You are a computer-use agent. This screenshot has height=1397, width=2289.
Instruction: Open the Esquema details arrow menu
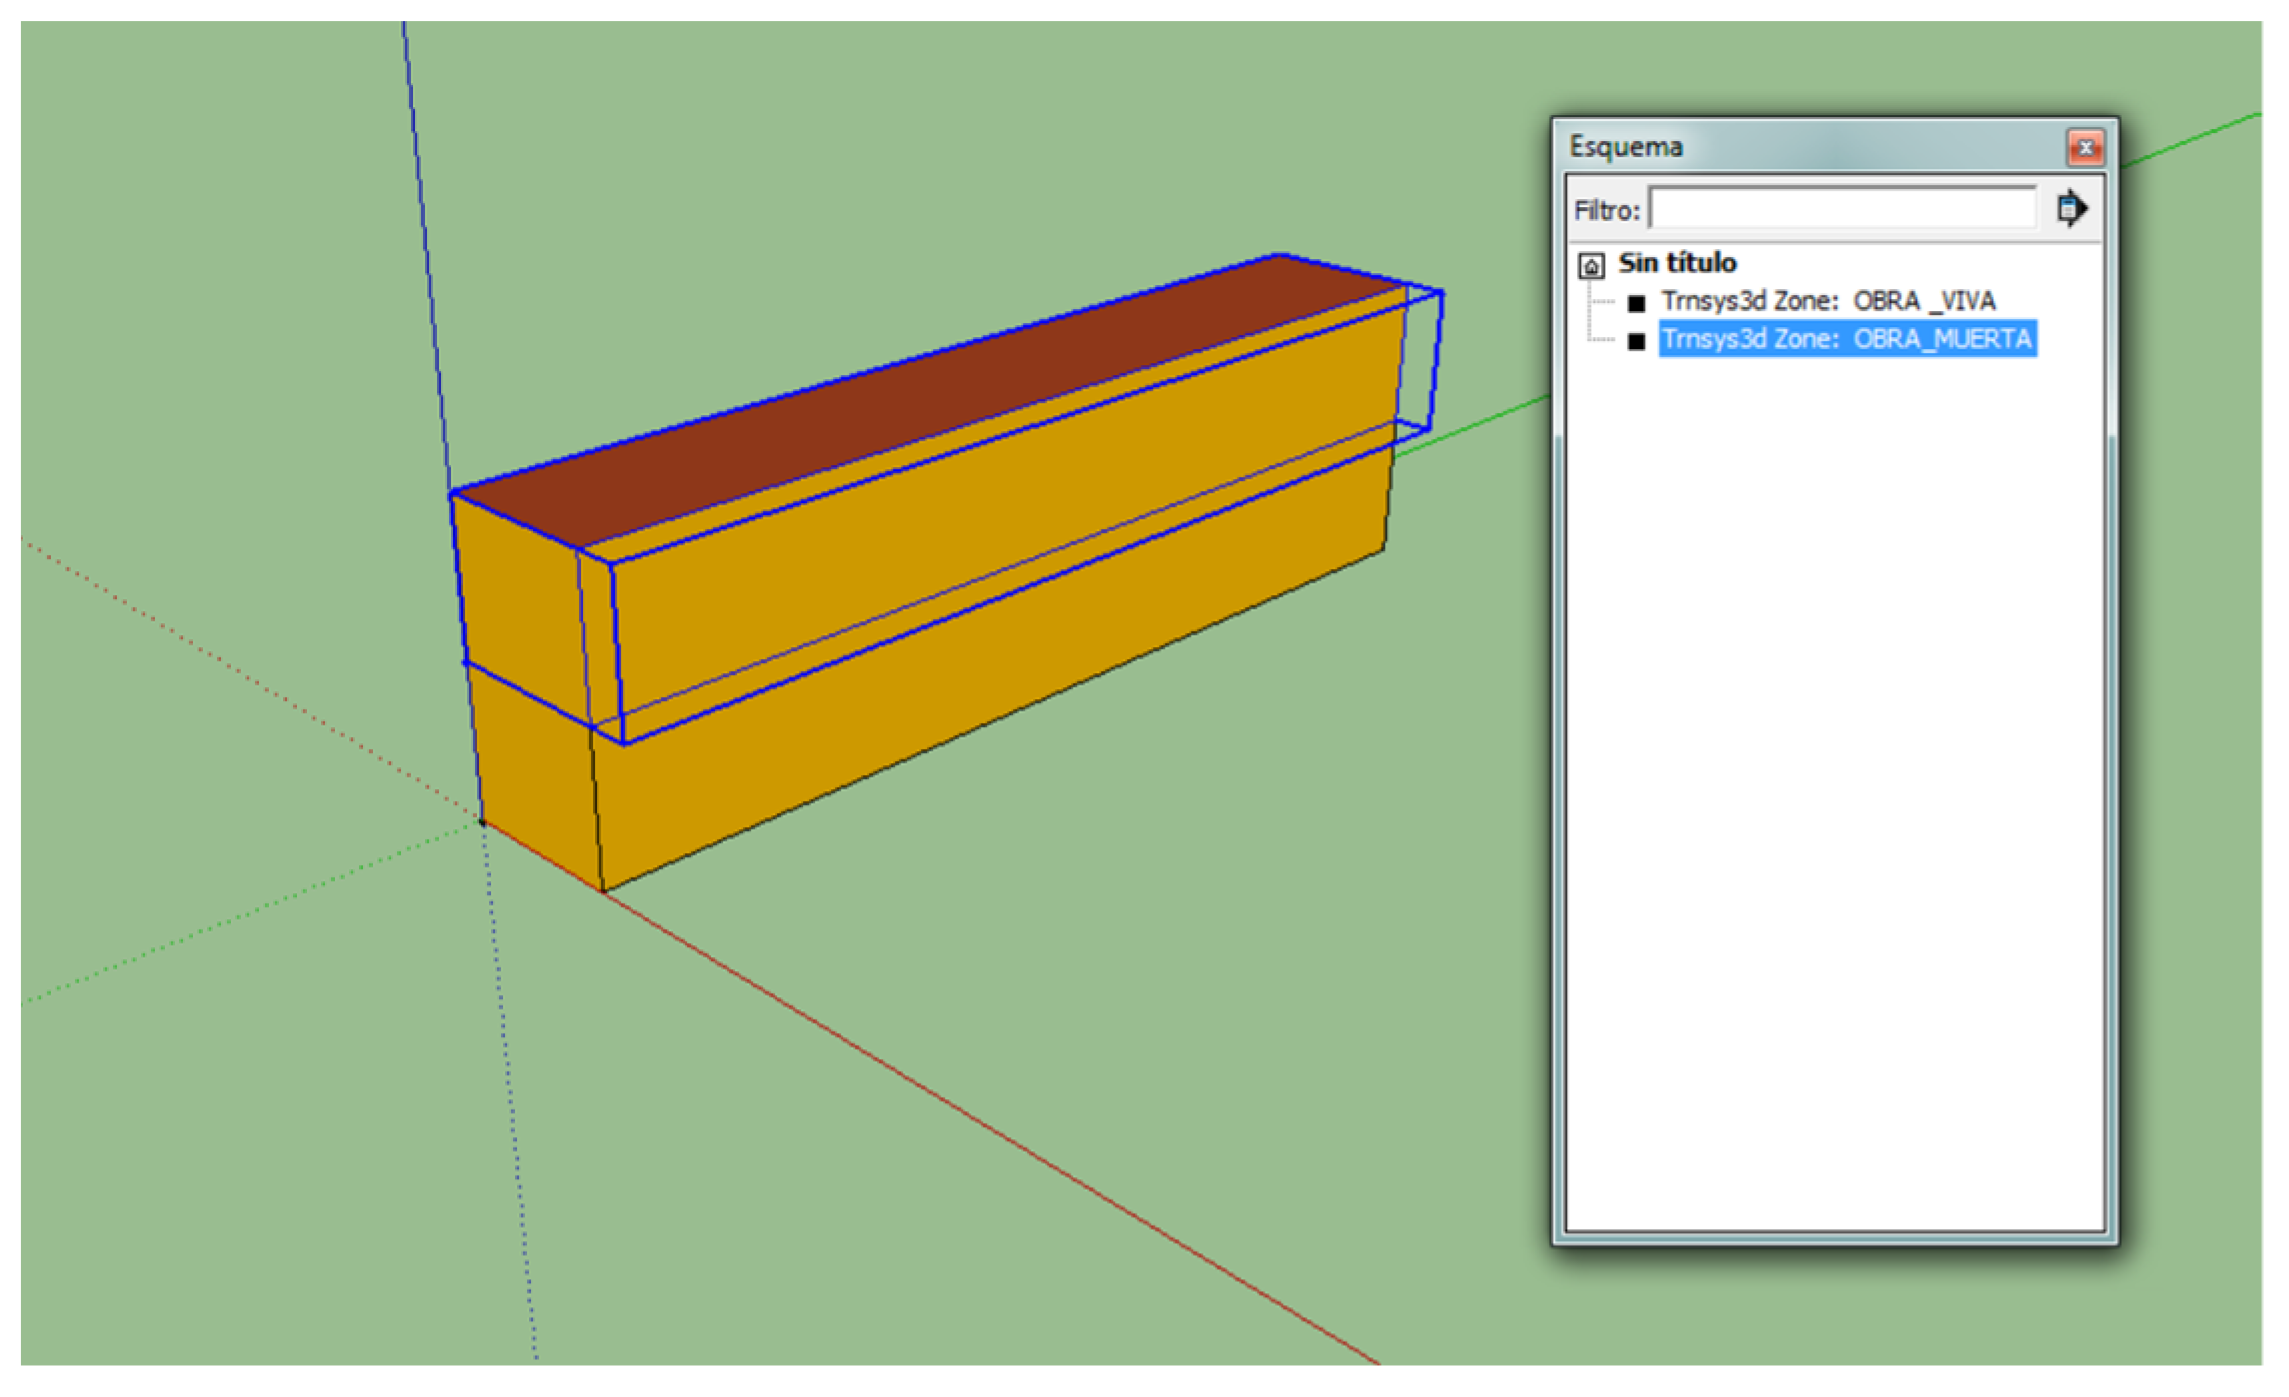pyautogui.click(x=2071, y=209)
